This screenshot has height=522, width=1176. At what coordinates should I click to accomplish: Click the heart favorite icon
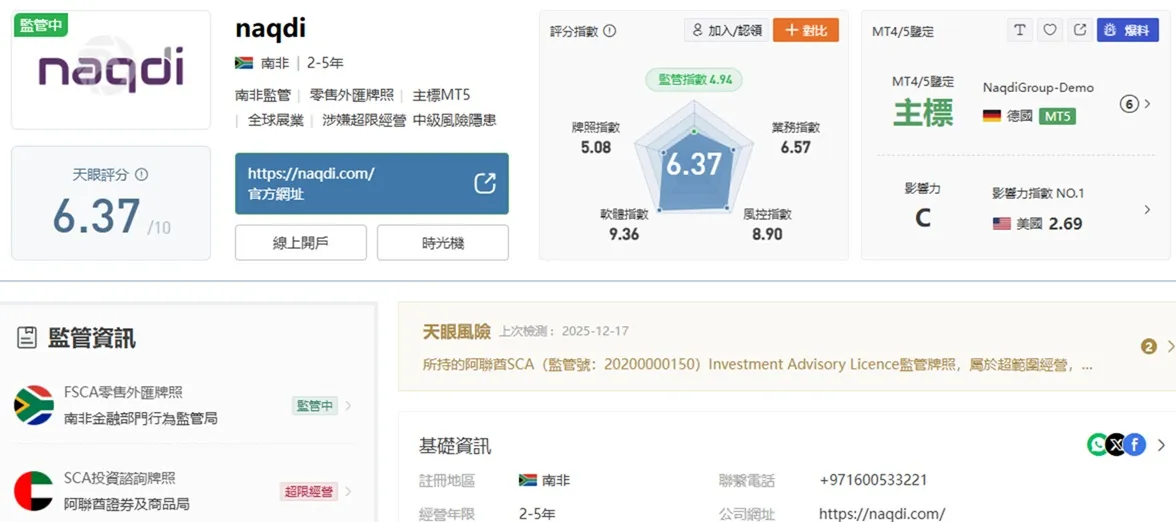[1050, 30]
